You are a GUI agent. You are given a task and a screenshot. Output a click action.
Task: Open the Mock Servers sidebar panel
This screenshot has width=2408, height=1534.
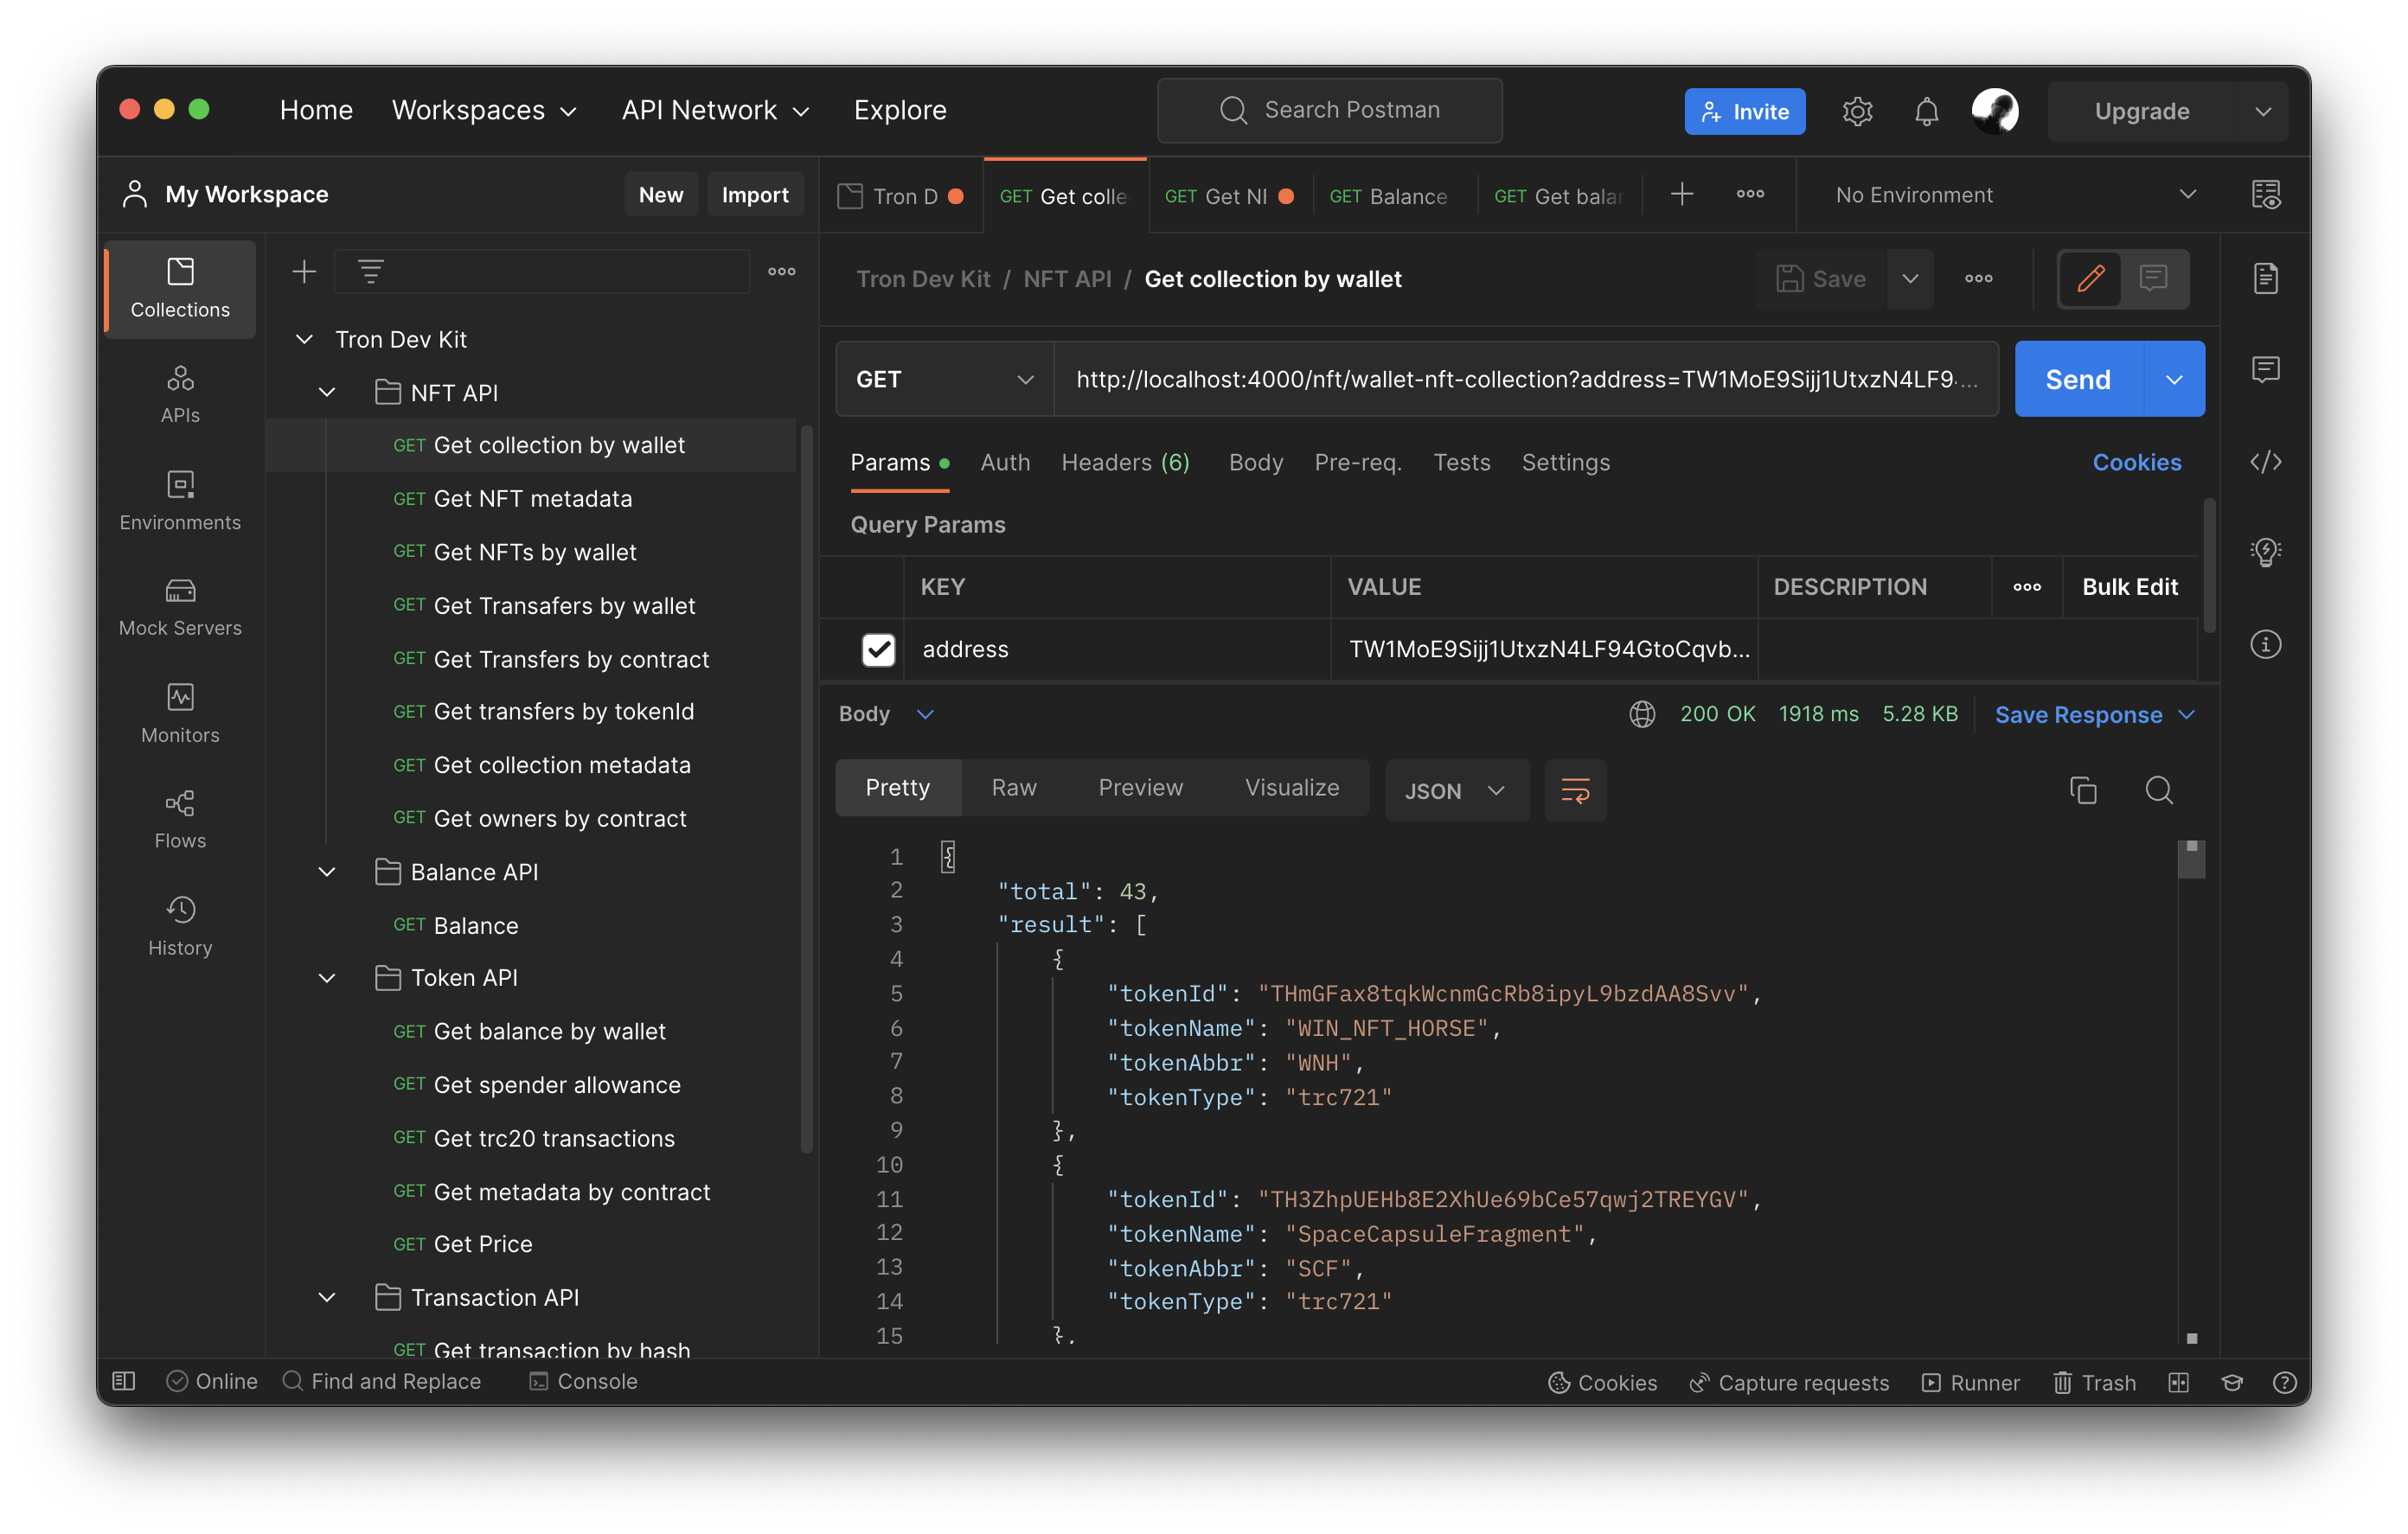(180, 606)
